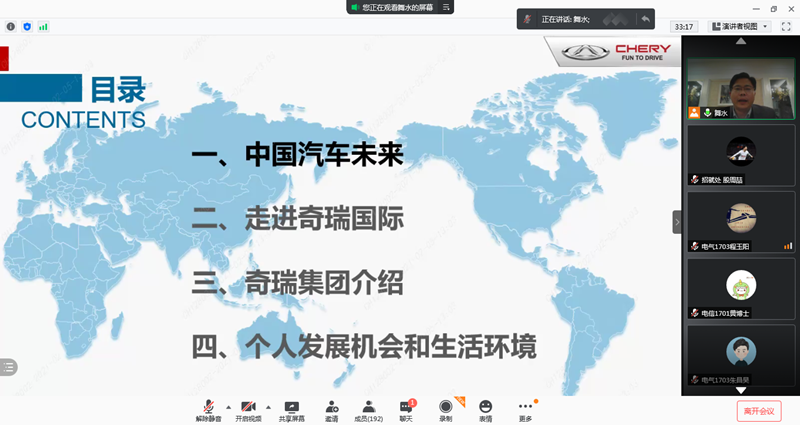Screen dimensions: 800x425
Task: Turn on camera with 开启视频
Action: click(x=248, y=410)
